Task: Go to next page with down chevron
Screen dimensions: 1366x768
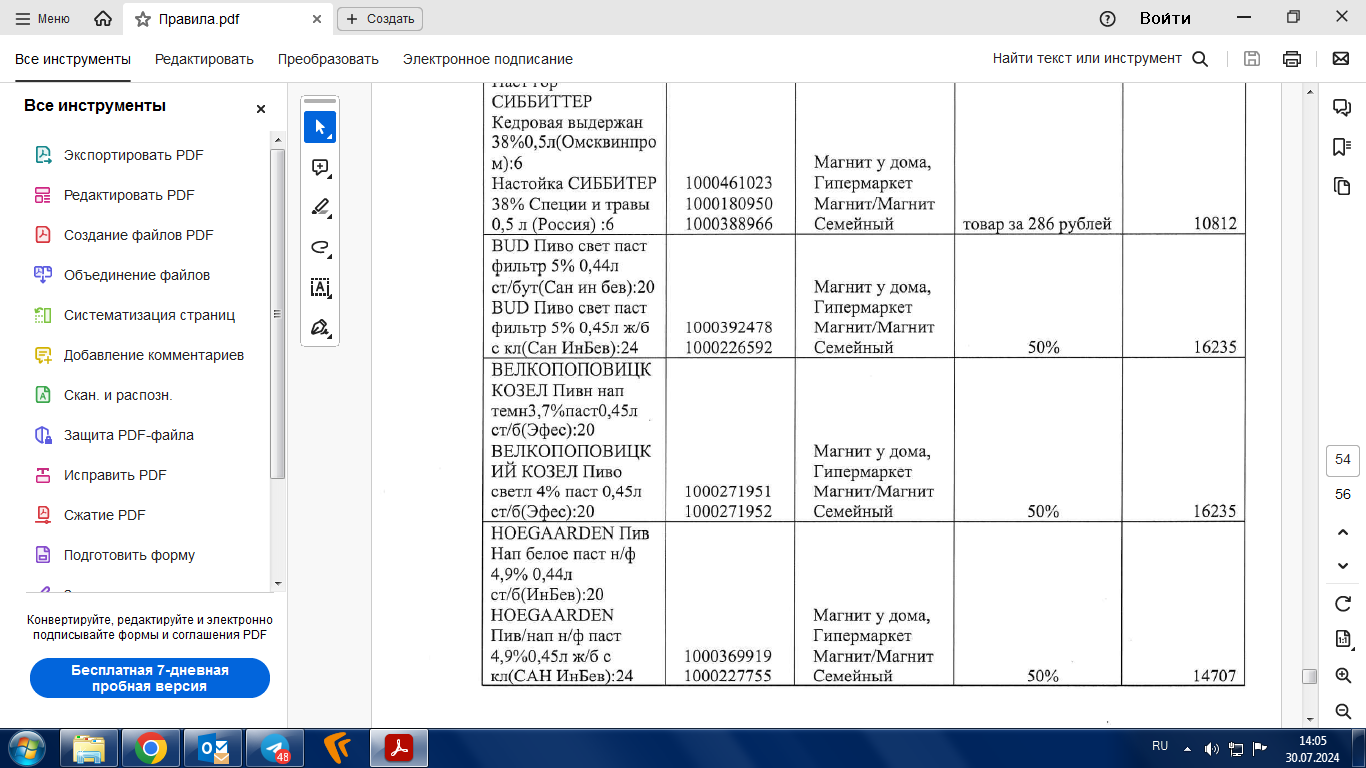Action: point(1343,566)
